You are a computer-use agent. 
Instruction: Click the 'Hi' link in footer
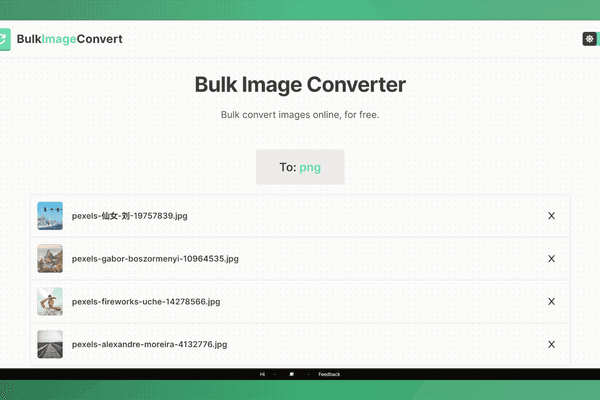[262, 374]
